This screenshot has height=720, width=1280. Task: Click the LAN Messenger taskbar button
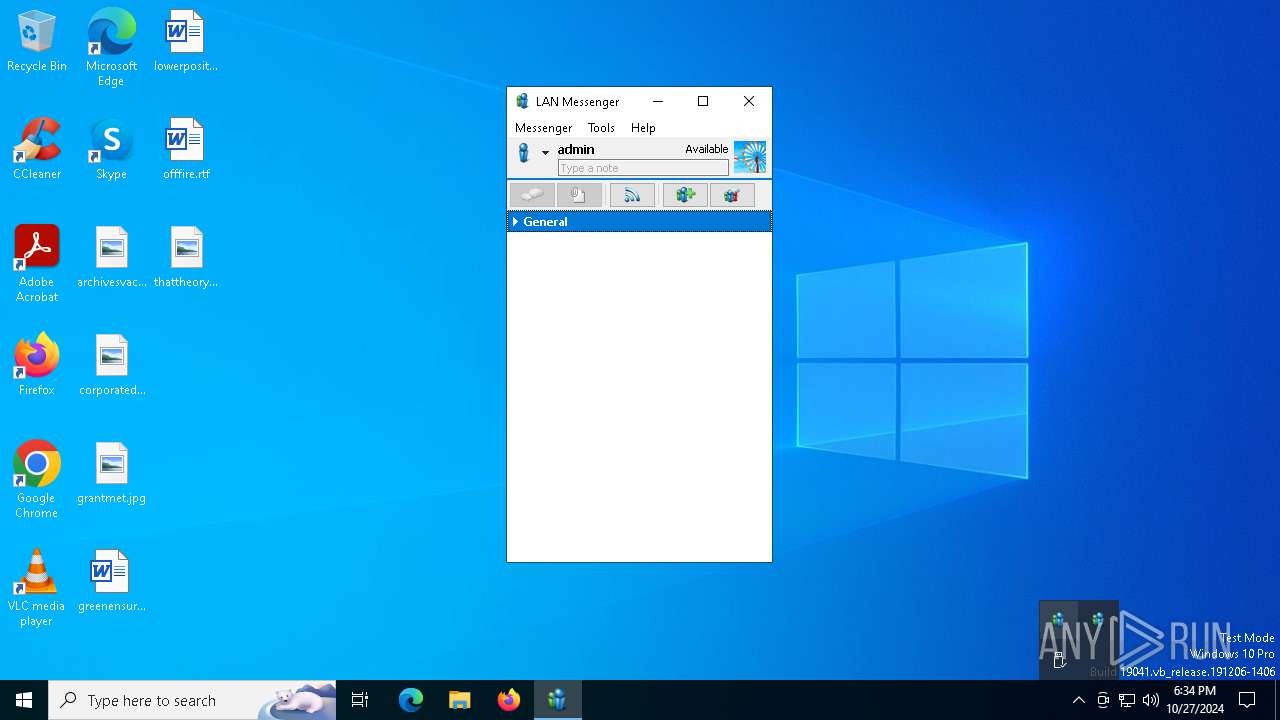[558, 700]
